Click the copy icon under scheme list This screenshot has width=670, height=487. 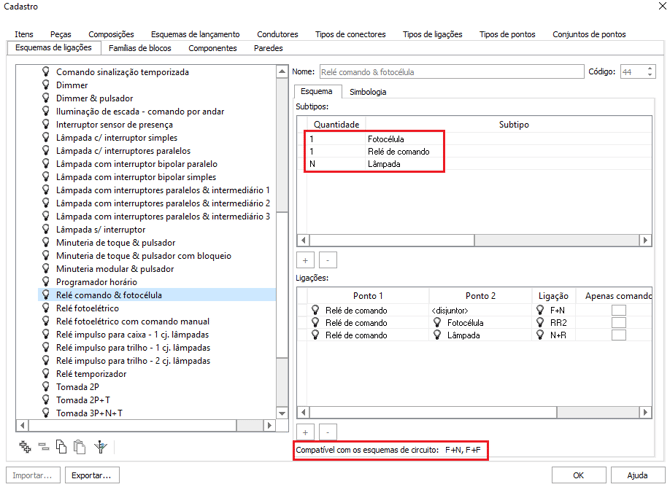tap(62, 447)
